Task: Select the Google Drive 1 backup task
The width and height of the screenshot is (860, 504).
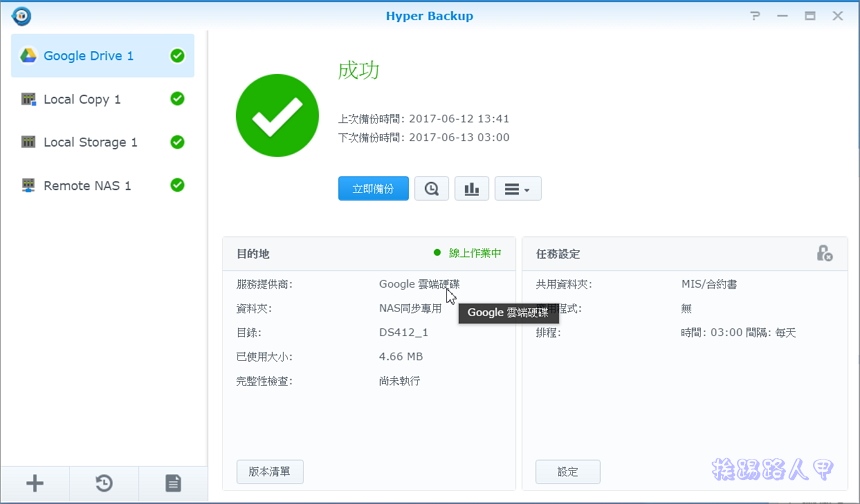Action: click(103, 55)
